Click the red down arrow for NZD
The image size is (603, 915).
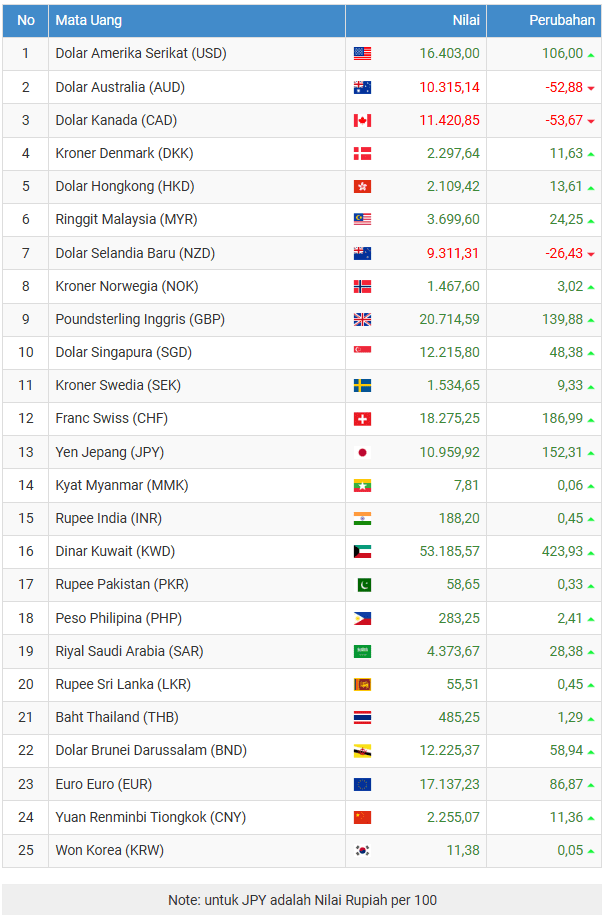(591, 254)
